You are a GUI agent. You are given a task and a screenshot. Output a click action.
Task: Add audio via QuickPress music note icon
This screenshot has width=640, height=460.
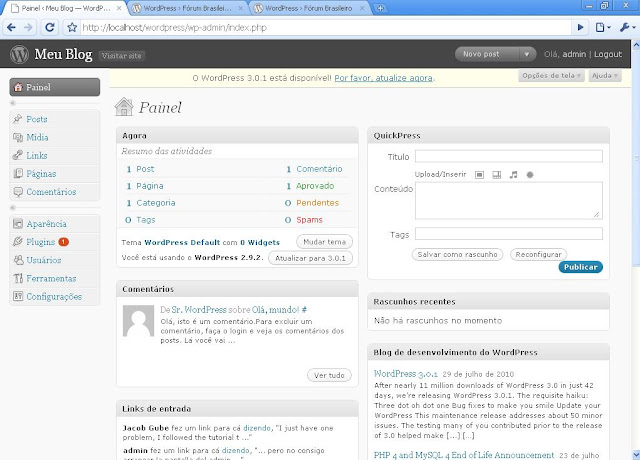click(513, 175)
